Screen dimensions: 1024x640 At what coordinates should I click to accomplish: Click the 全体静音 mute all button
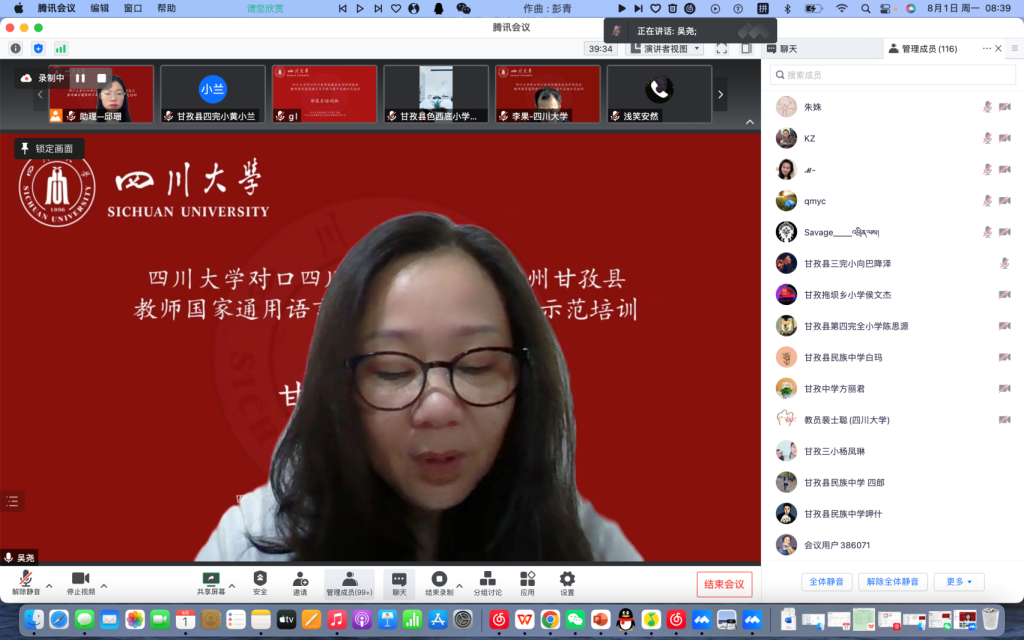pos(826,582)
